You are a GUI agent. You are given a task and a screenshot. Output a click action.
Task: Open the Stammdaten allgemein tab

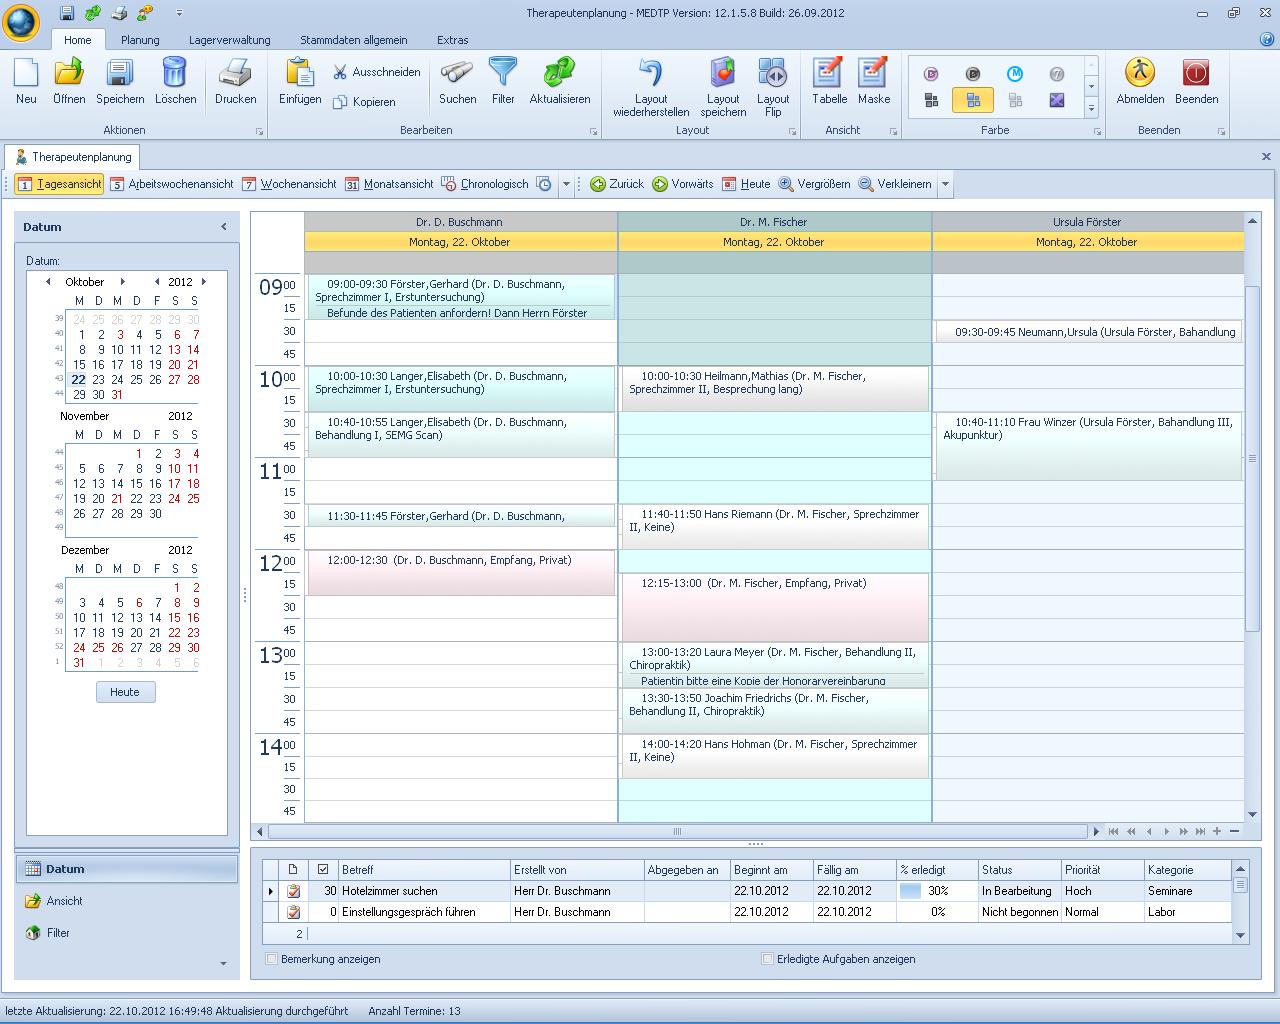point(353,40)
